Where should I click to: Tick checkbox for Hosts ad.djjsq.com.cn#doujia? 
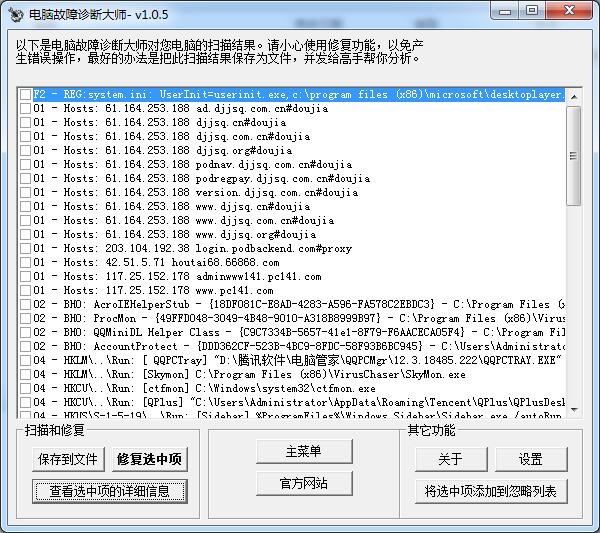pos(26,109)
